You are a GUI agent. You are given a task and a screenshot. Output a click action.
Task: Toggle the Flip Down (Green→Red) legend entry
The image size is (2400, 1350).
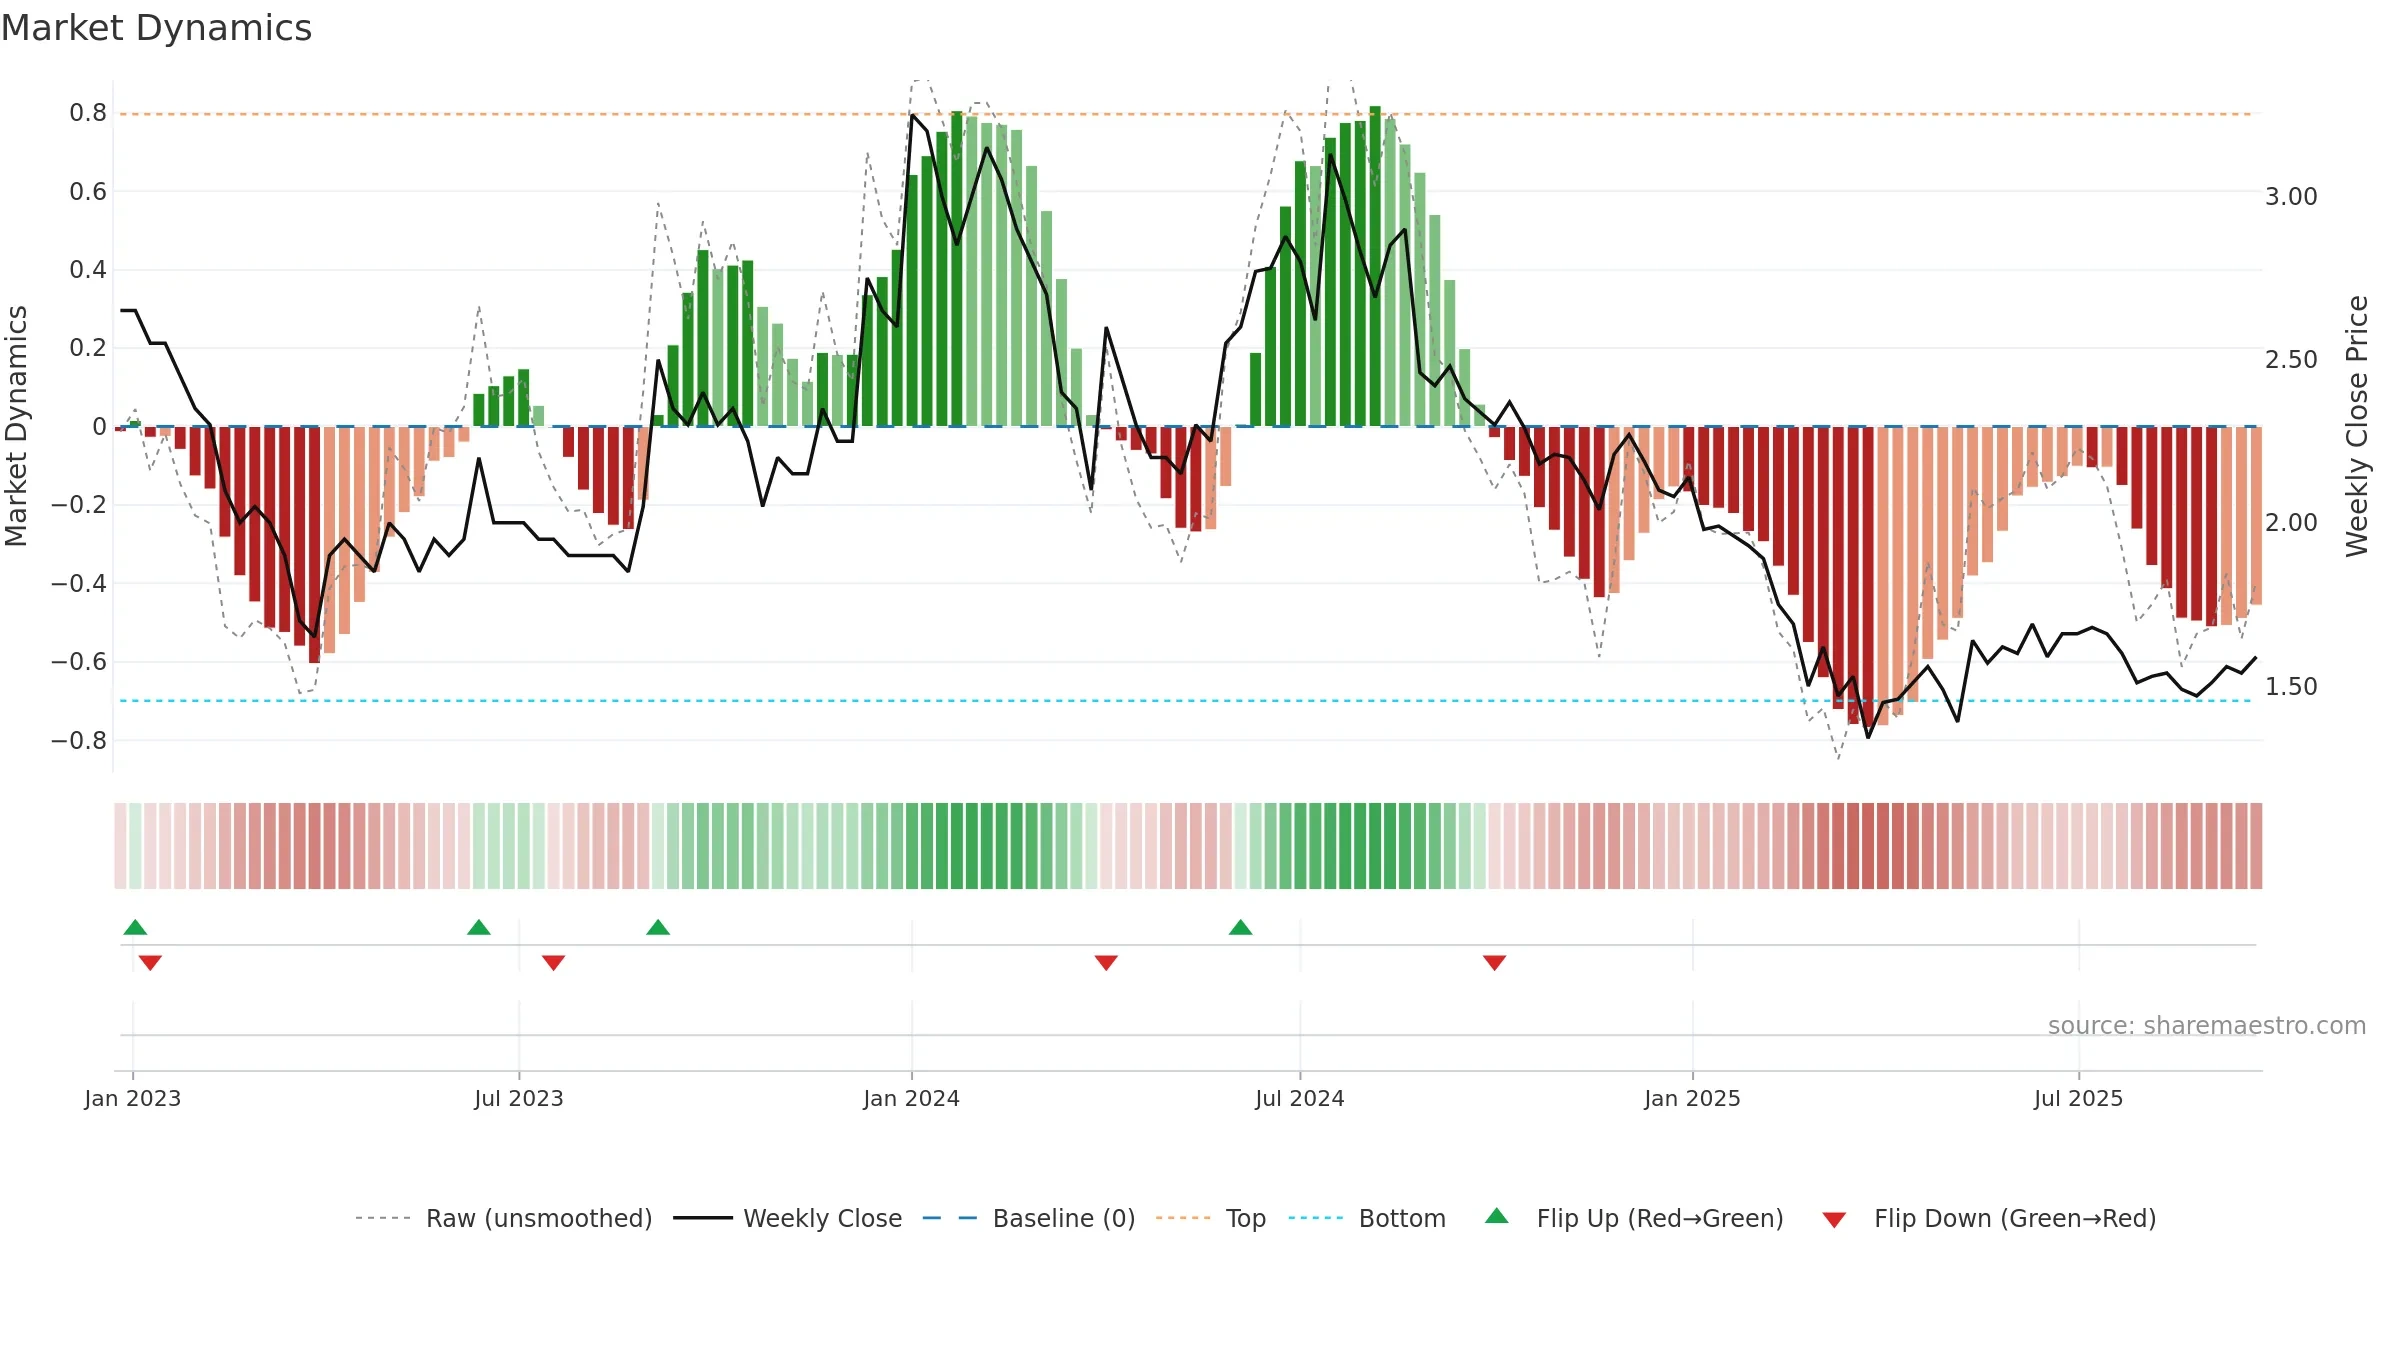pyautogui.click(x=1989, y=1218)
